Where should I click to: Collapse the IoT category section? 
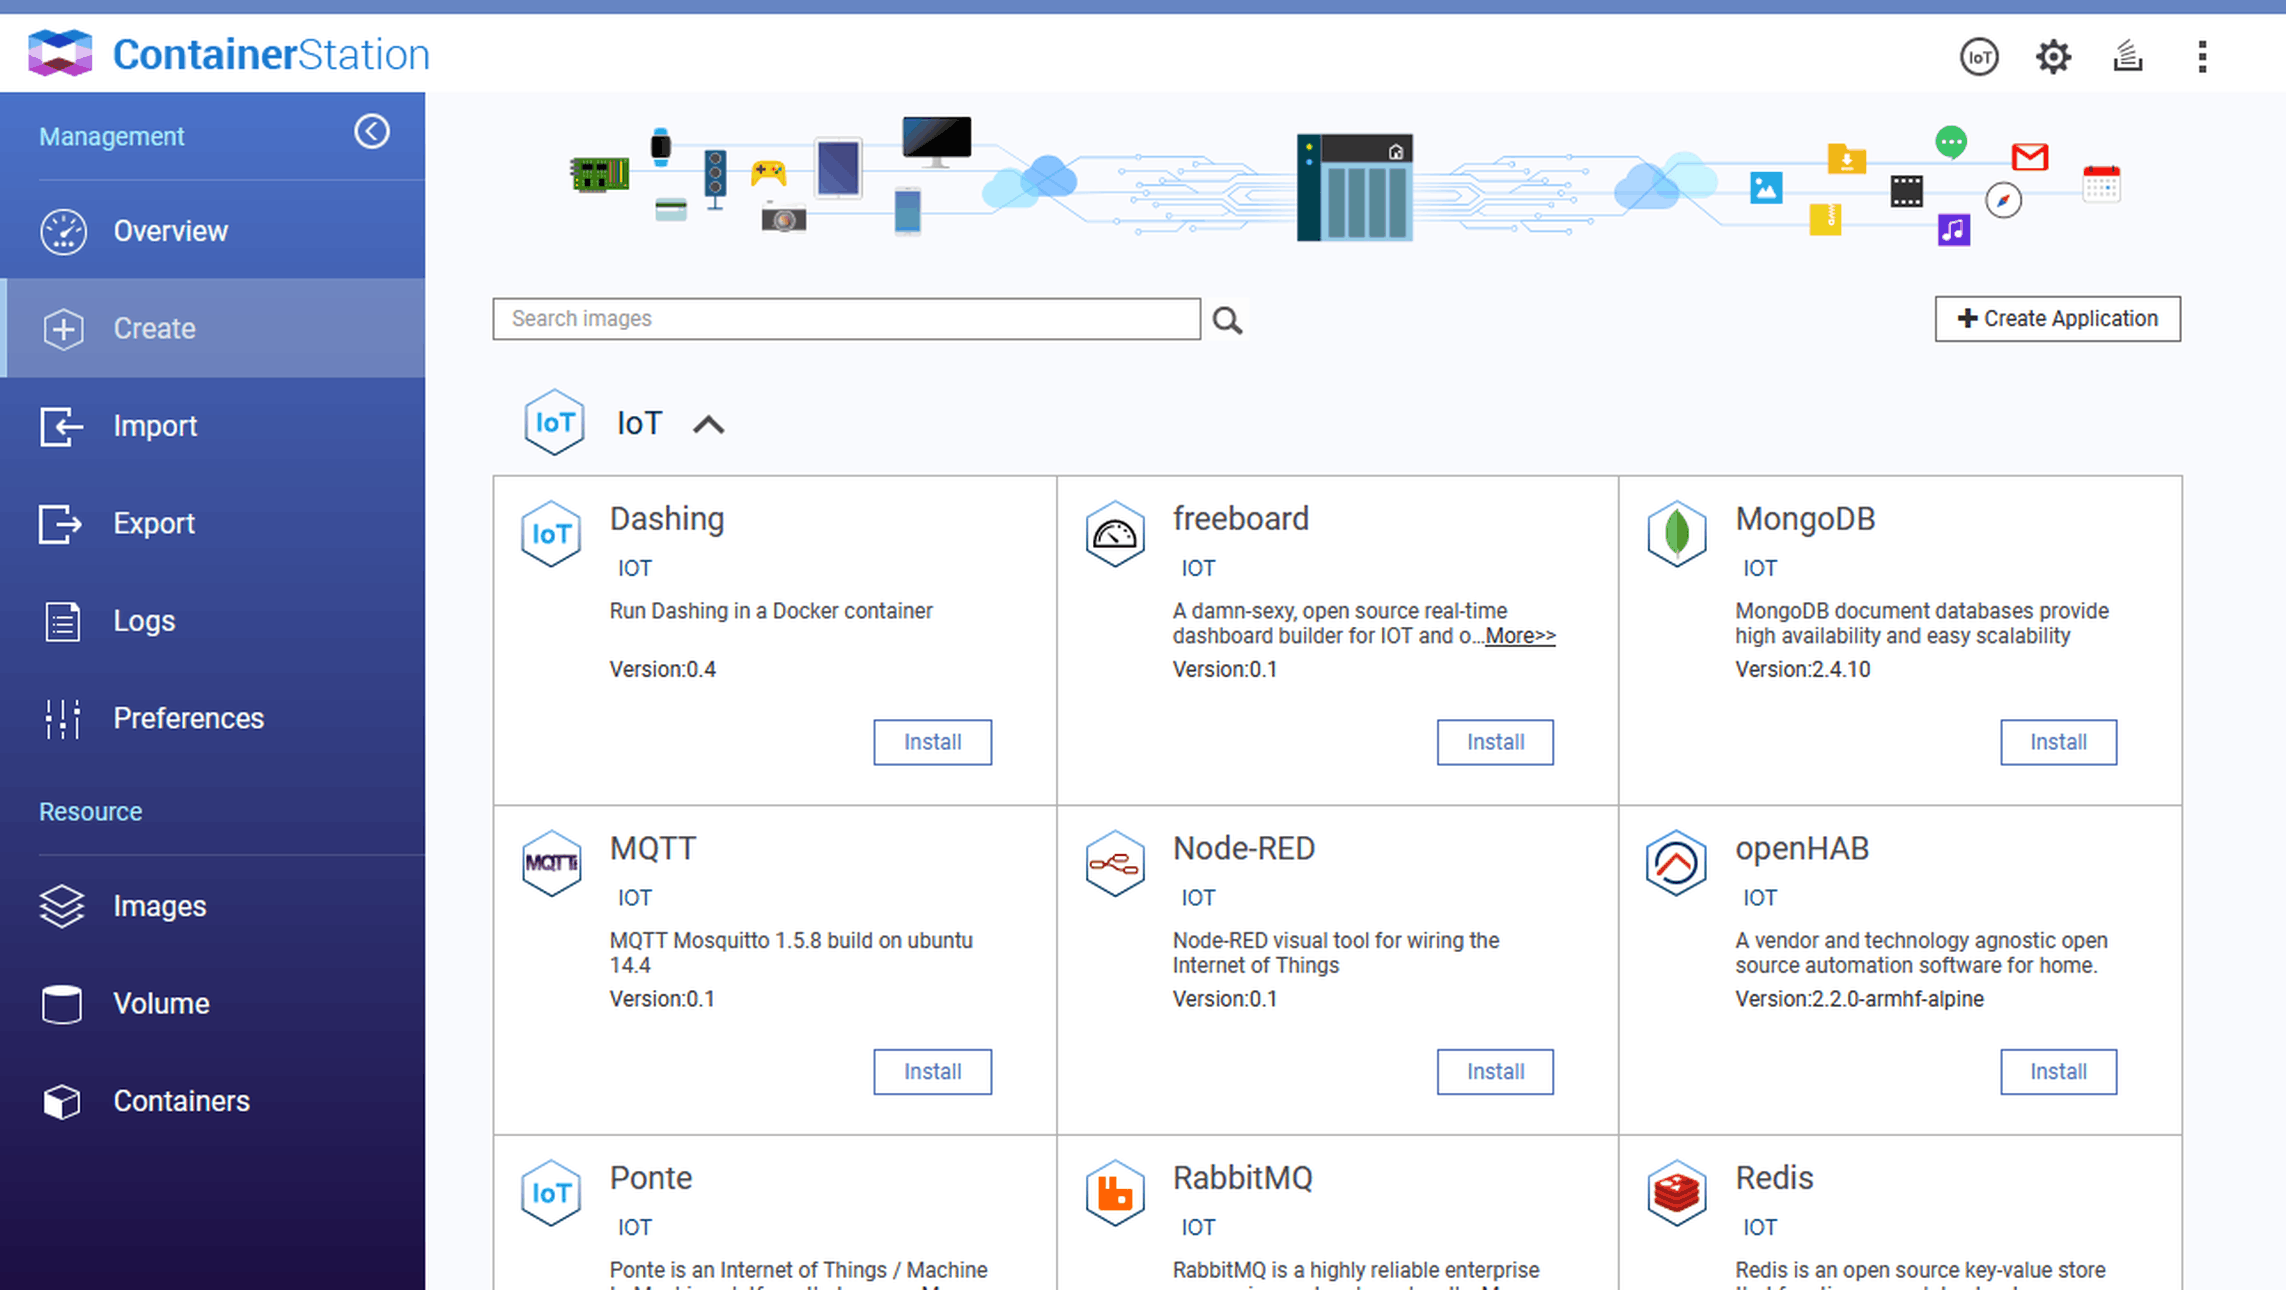pos(708,425)
